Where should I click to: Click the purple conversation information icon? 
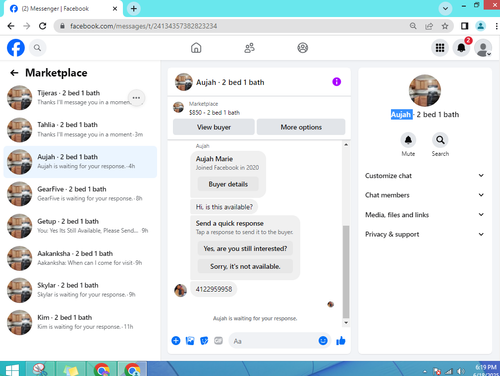337,82
